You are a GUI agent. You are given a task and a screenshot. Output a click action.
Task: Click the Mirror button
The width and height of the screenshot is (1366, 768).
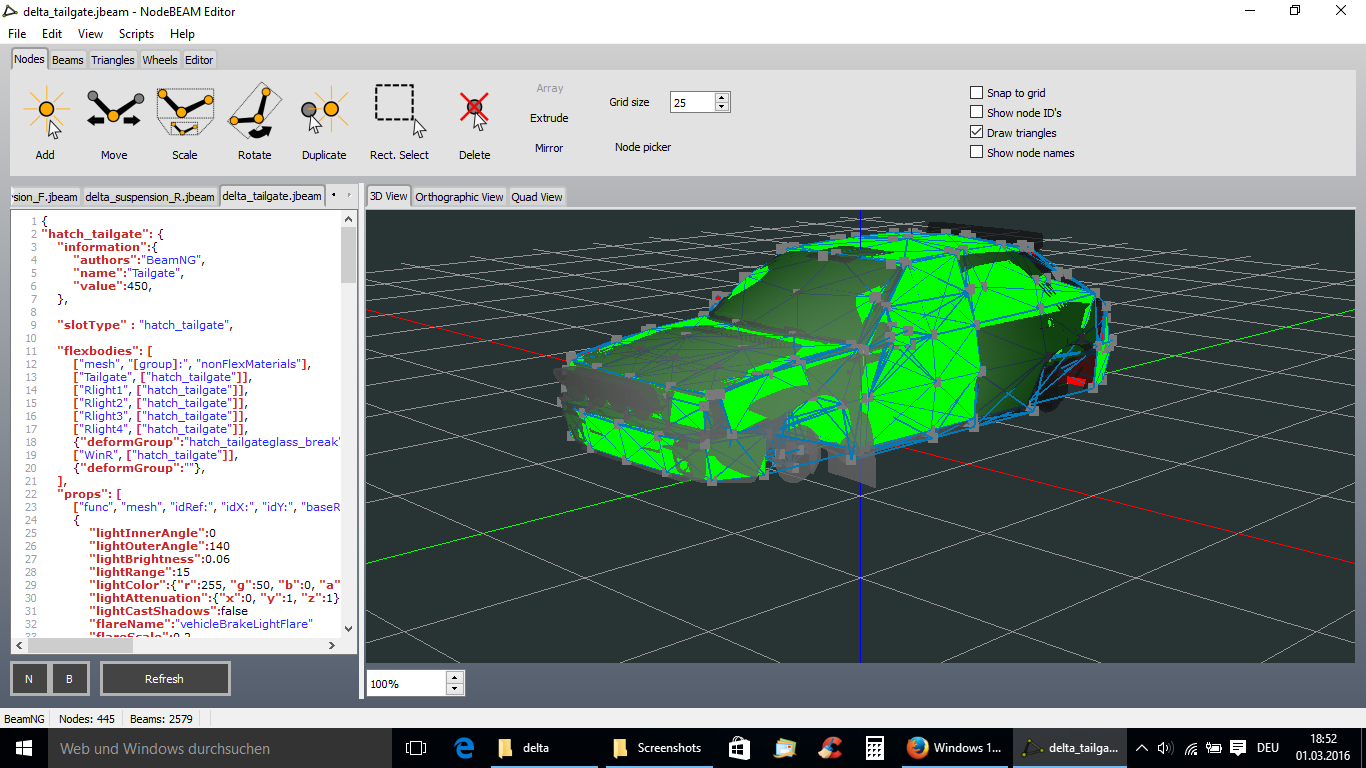(548, 148)
